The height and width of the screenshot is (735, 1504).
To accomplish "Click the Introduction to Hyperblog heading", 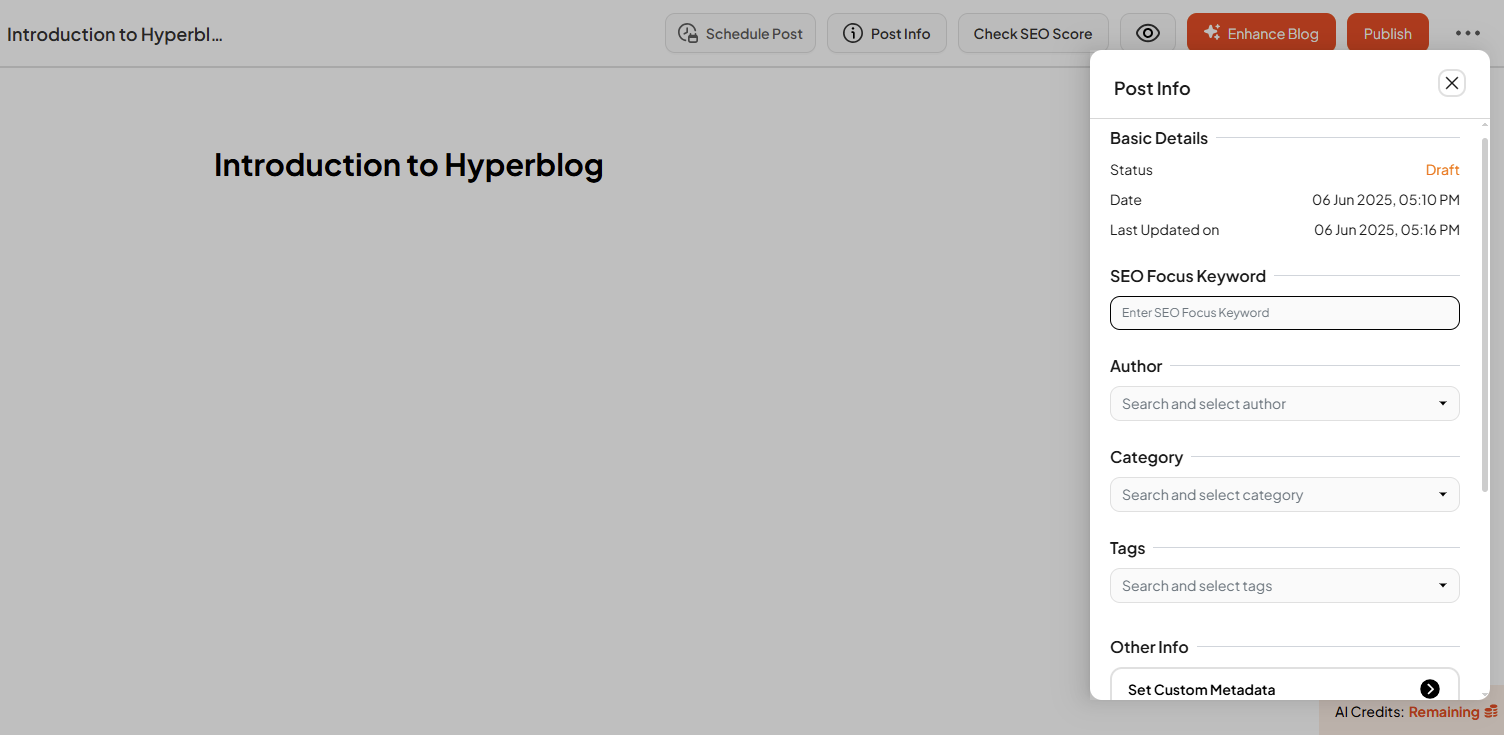I will [x=409, y=165].
